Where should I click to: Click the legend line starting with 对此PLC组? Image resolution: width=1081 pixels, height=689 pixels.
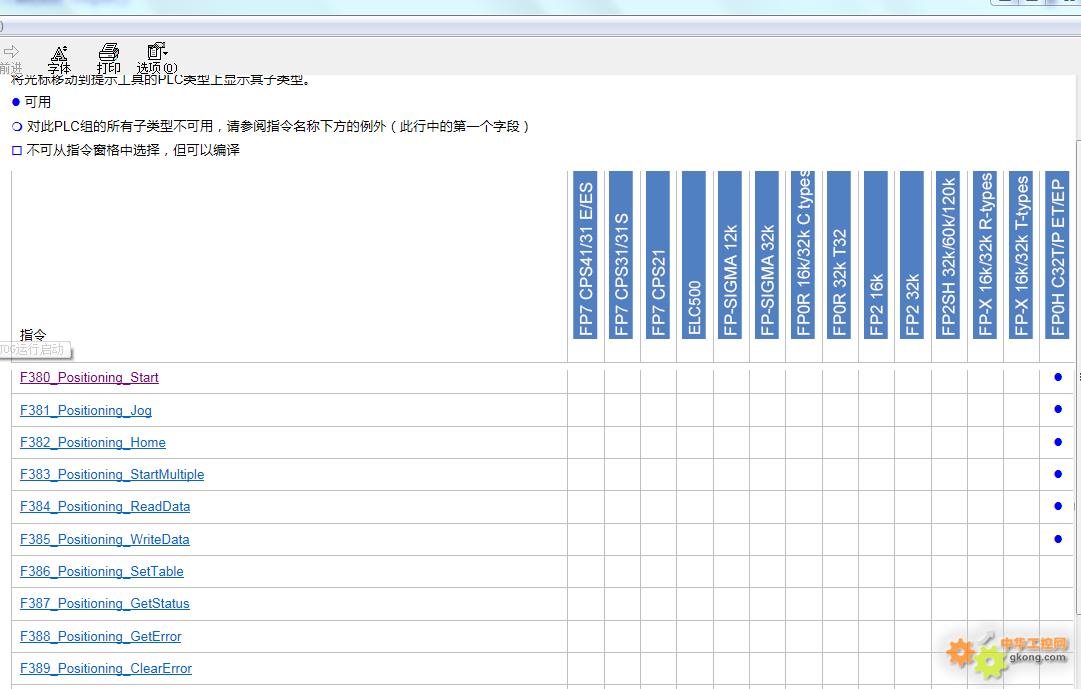coord(270,126)
